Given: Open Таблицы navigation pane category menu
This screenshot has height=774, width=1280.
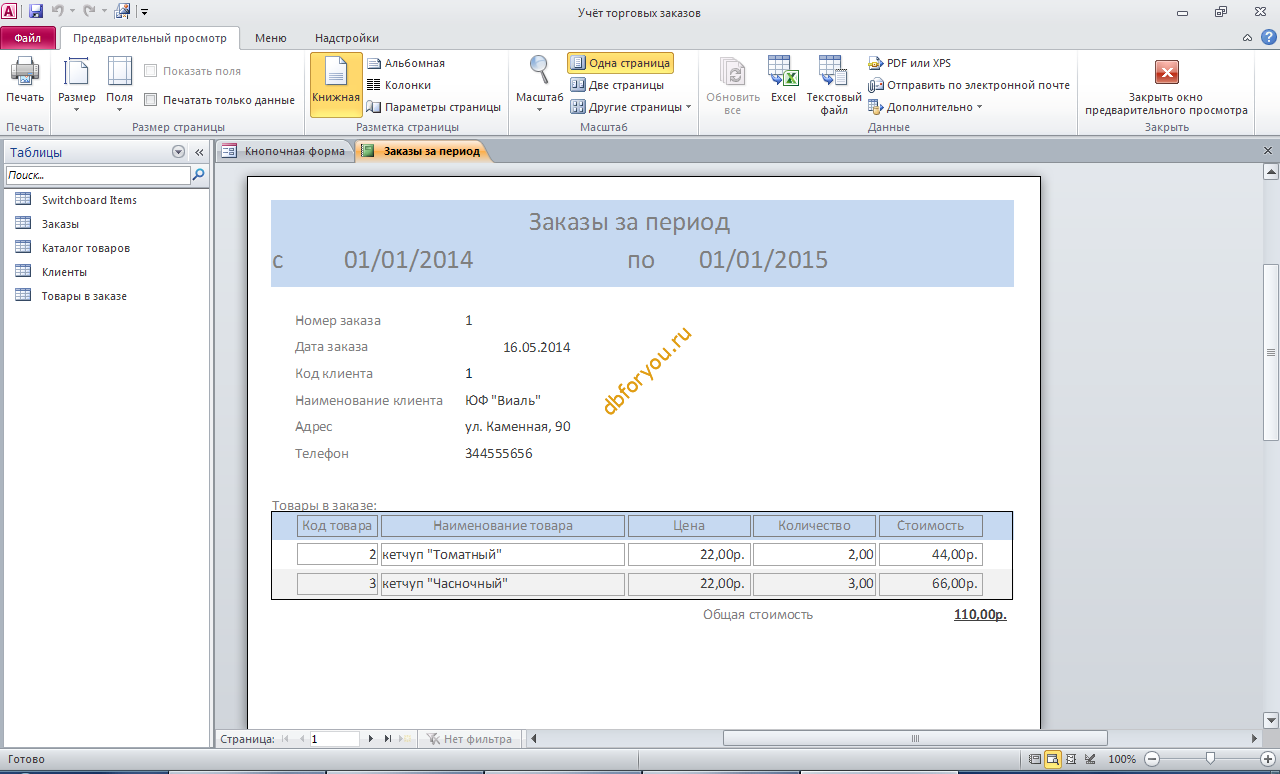Looking at the screenshot, I should [x=178, y=152].
